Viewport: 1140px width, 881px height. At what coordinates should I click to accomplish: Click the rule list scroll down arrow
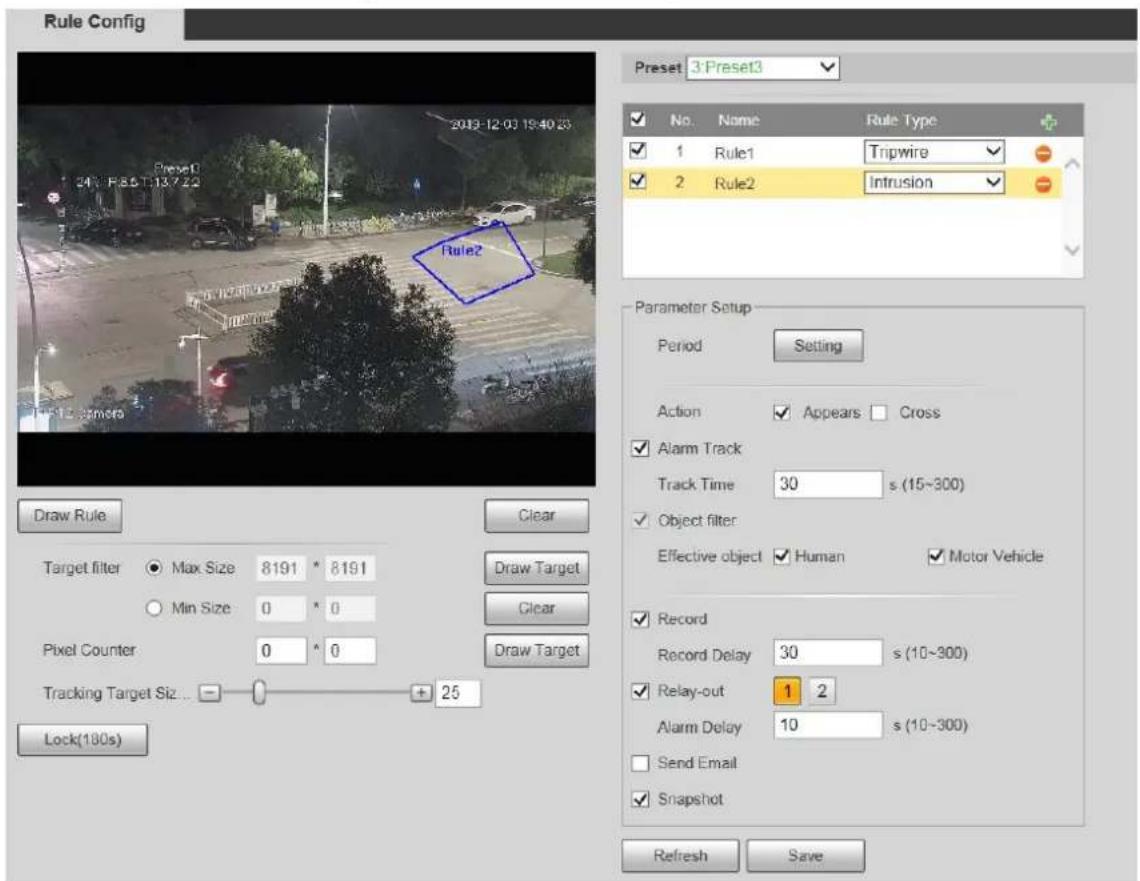1072,250
